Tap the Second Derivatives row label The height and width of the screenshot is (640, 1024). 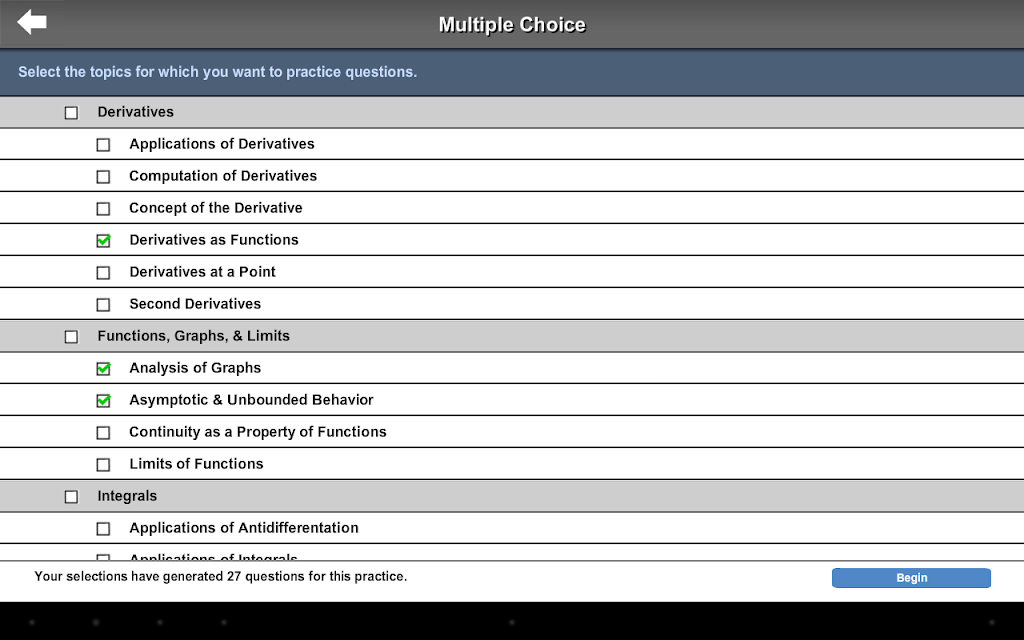pyautogui.click(x=195, y=304)
